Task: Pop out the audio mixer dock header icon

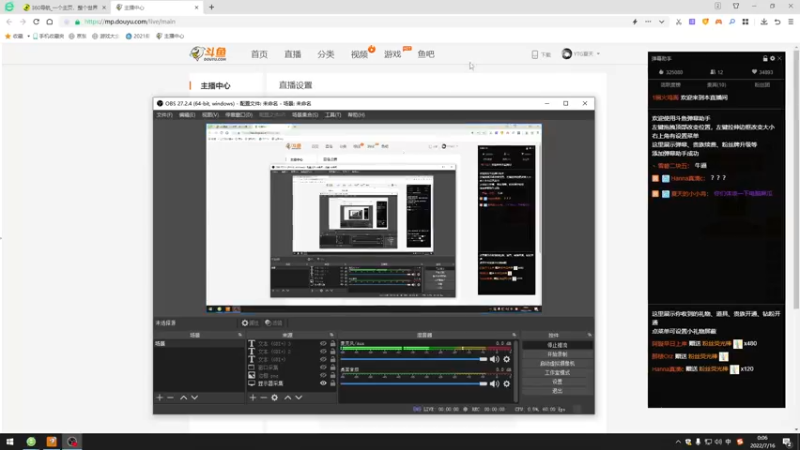Action: [x=514, y=335]
